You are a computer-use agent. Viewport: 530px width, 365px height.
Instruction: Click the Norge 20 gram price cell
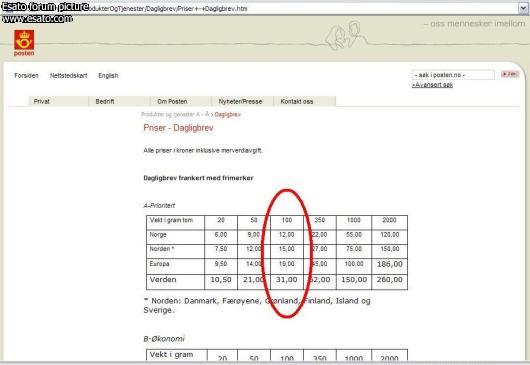(221, 235)
